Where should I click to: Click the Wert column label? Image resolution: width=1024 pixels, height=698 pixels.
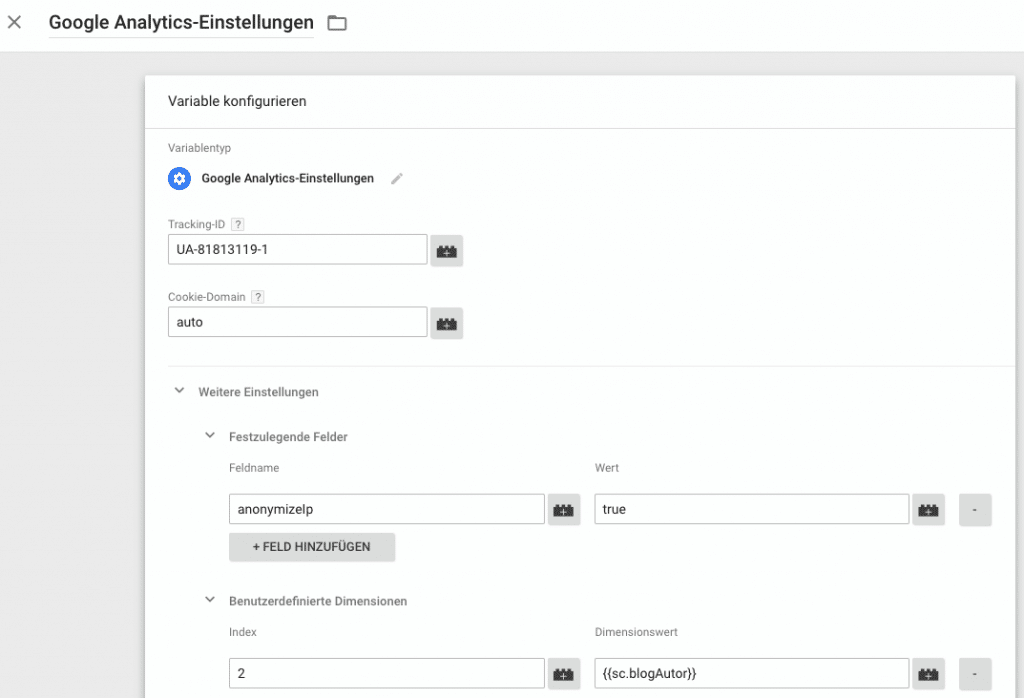pyautogui.click(x=607, y=468)
